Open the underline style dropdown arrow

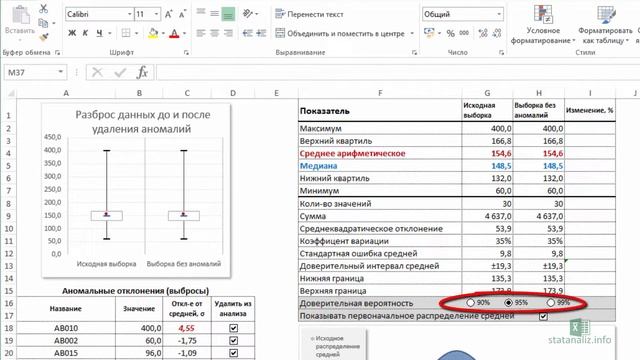point(109,33)
